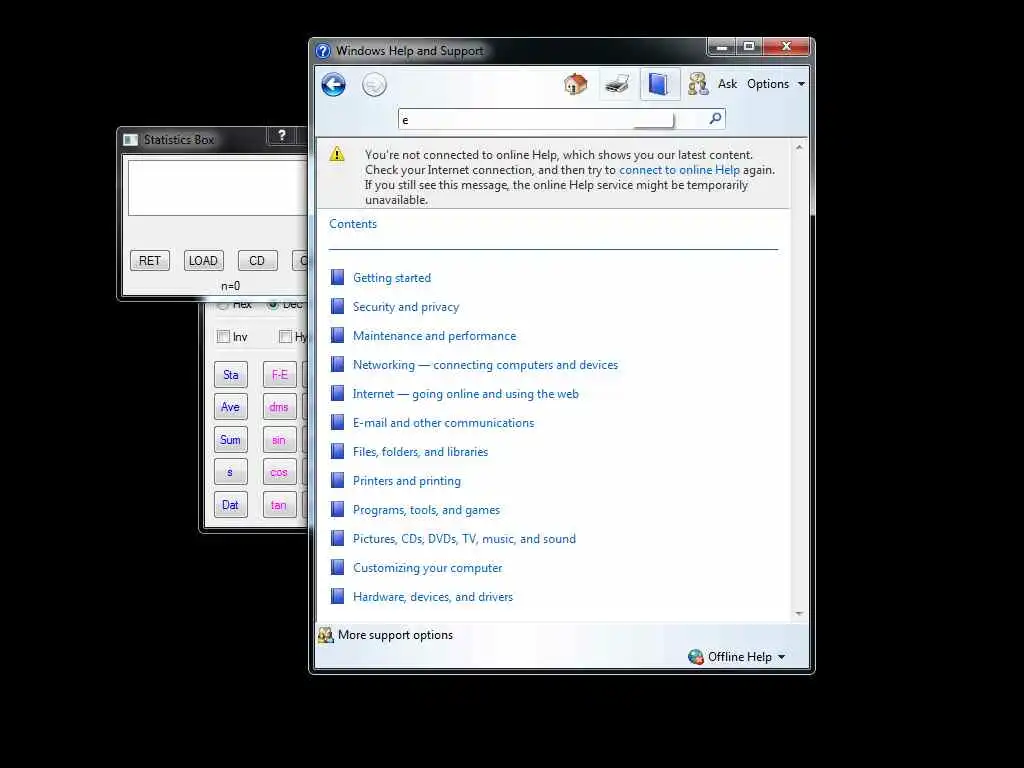1024x768 pixels.
Task: Click the Ask toolbar item
Action: pos(728,84)
